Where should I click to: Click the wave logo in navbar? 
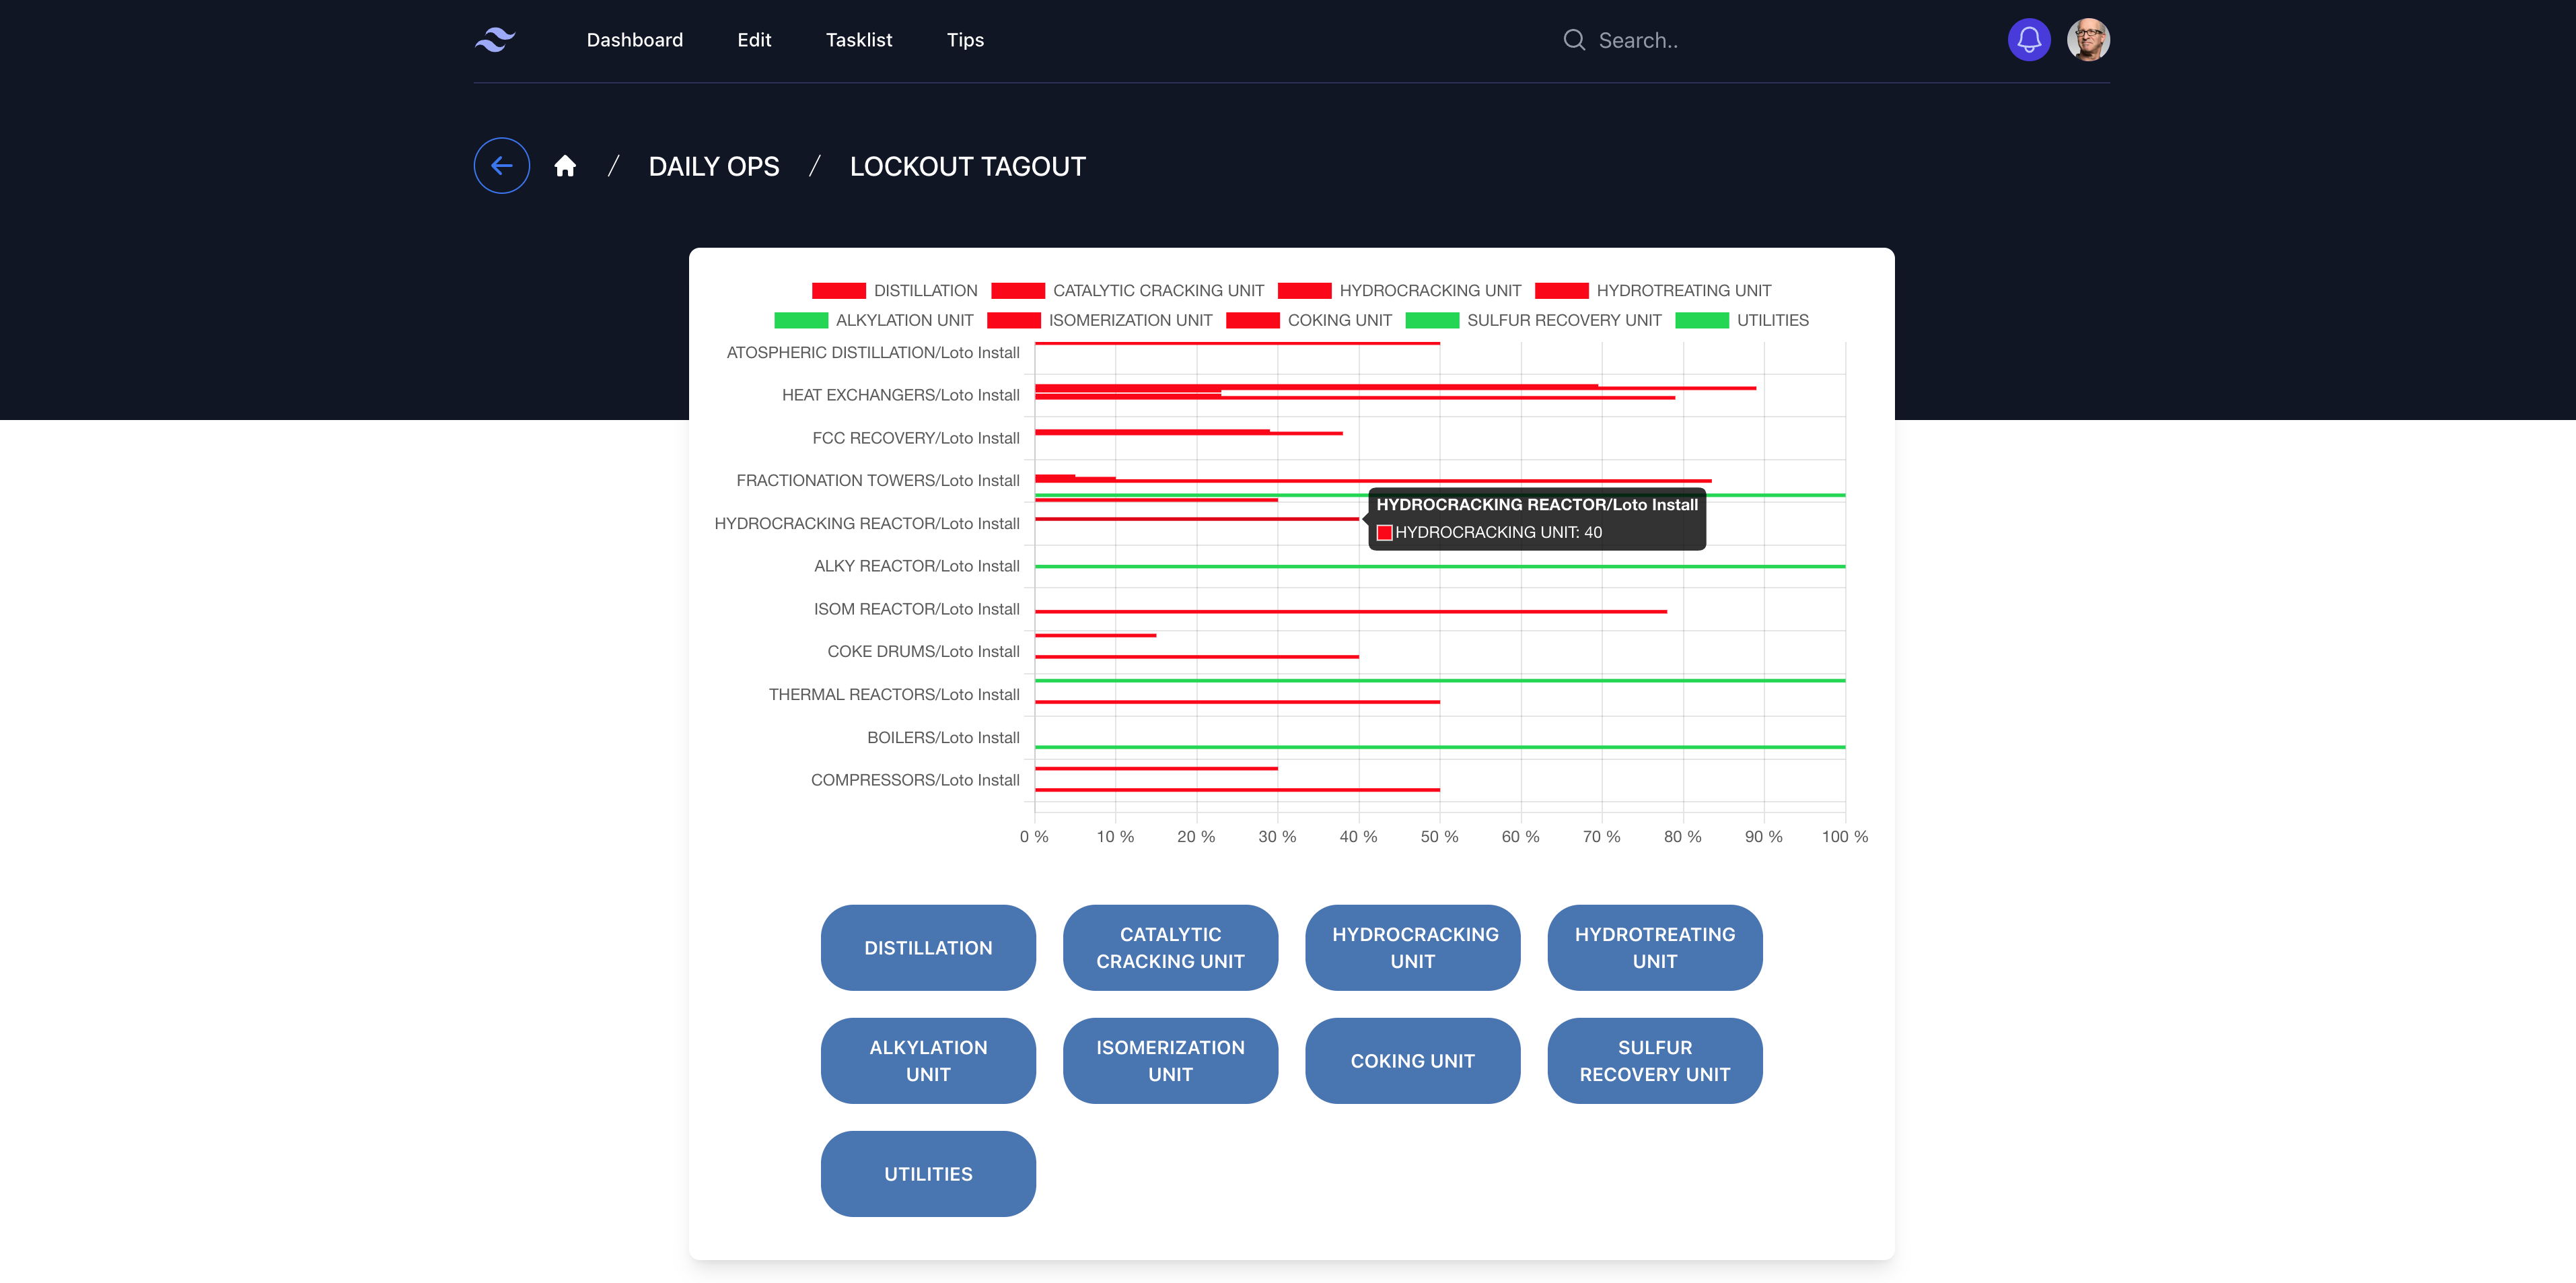(495, 40)
